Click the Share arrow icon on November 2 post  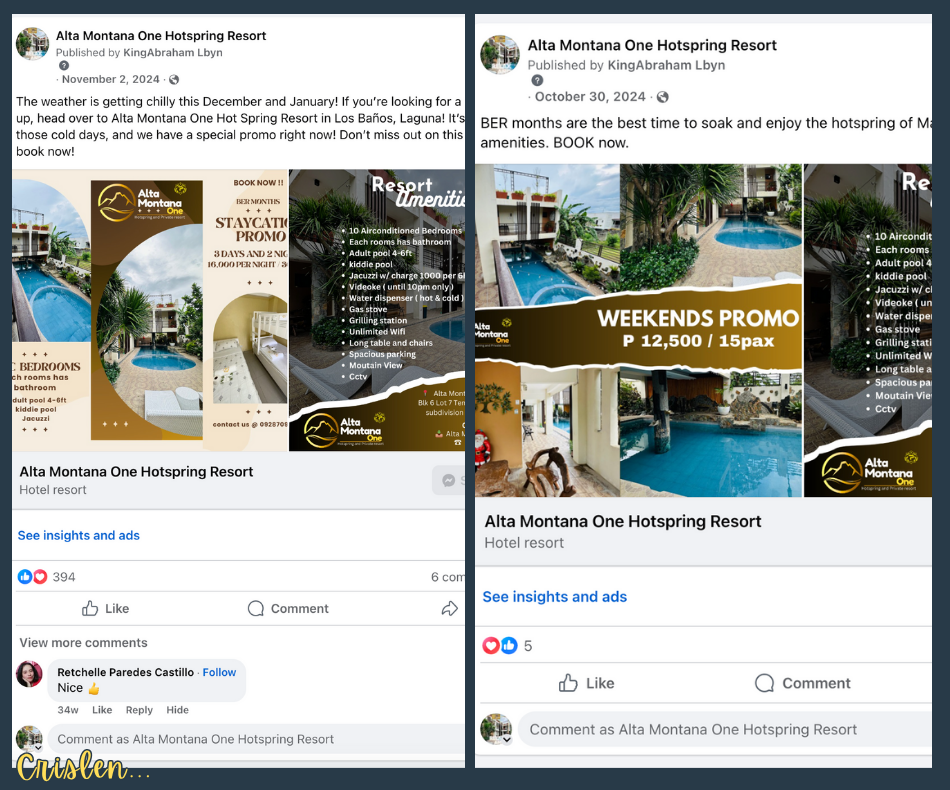point(450,608)
